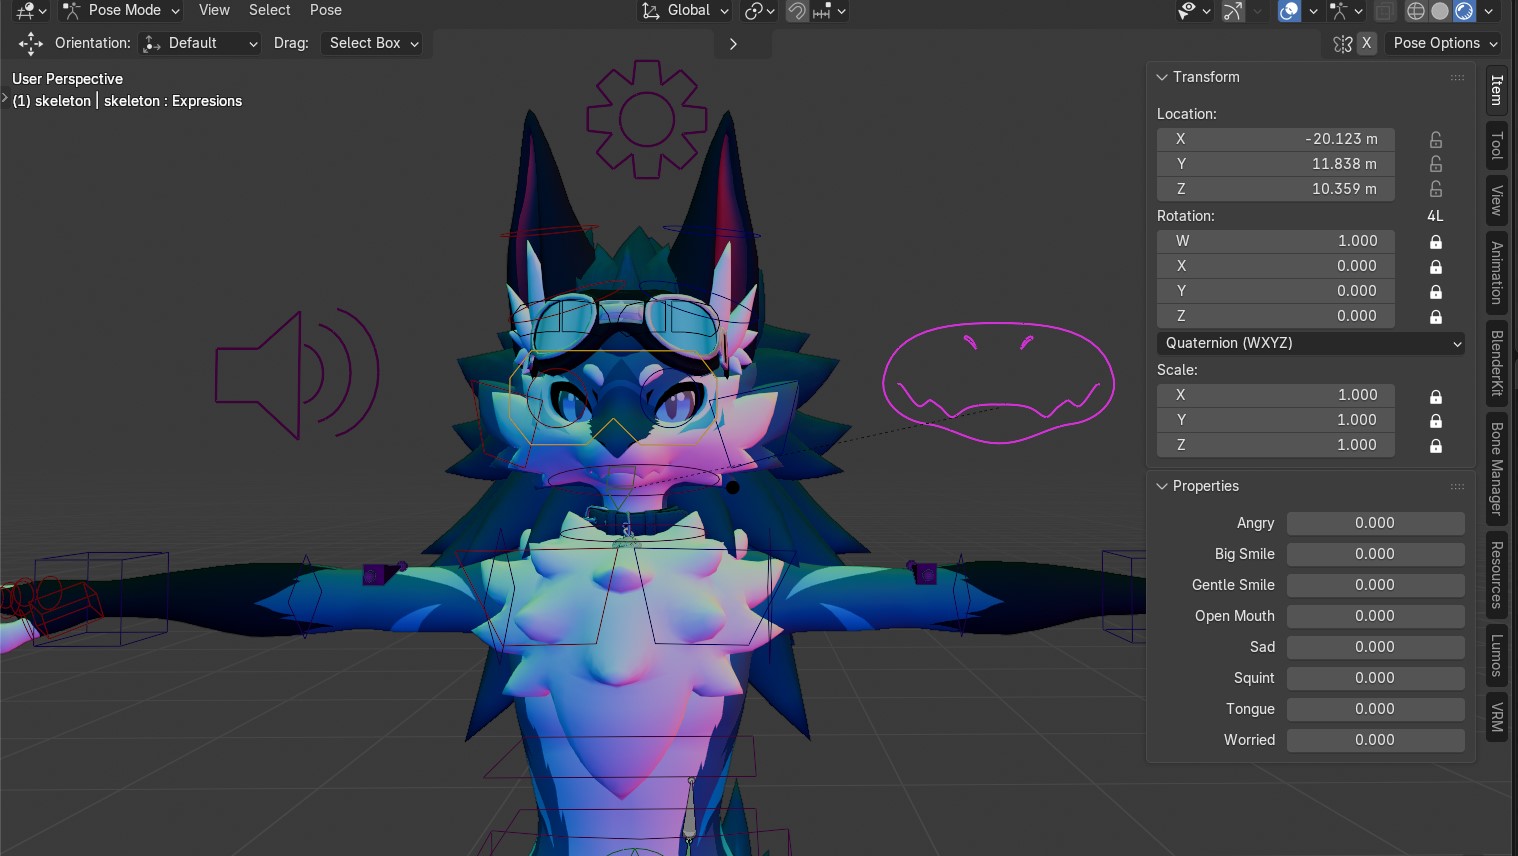Switch to Wireframe viewport shading
1518x856 pixels.
[1414, 11]
